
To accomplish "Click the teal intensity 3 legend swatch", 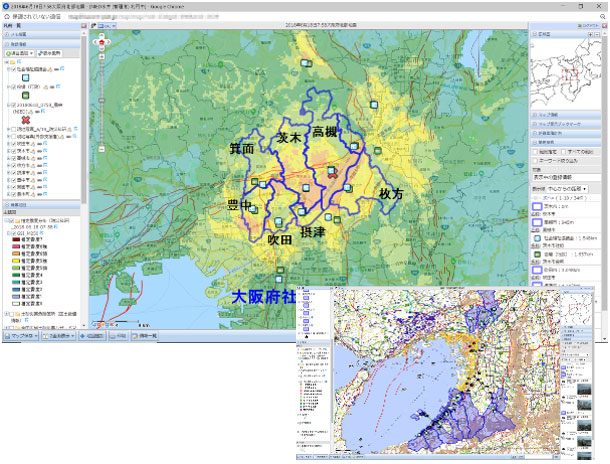I will coord(16,282).
